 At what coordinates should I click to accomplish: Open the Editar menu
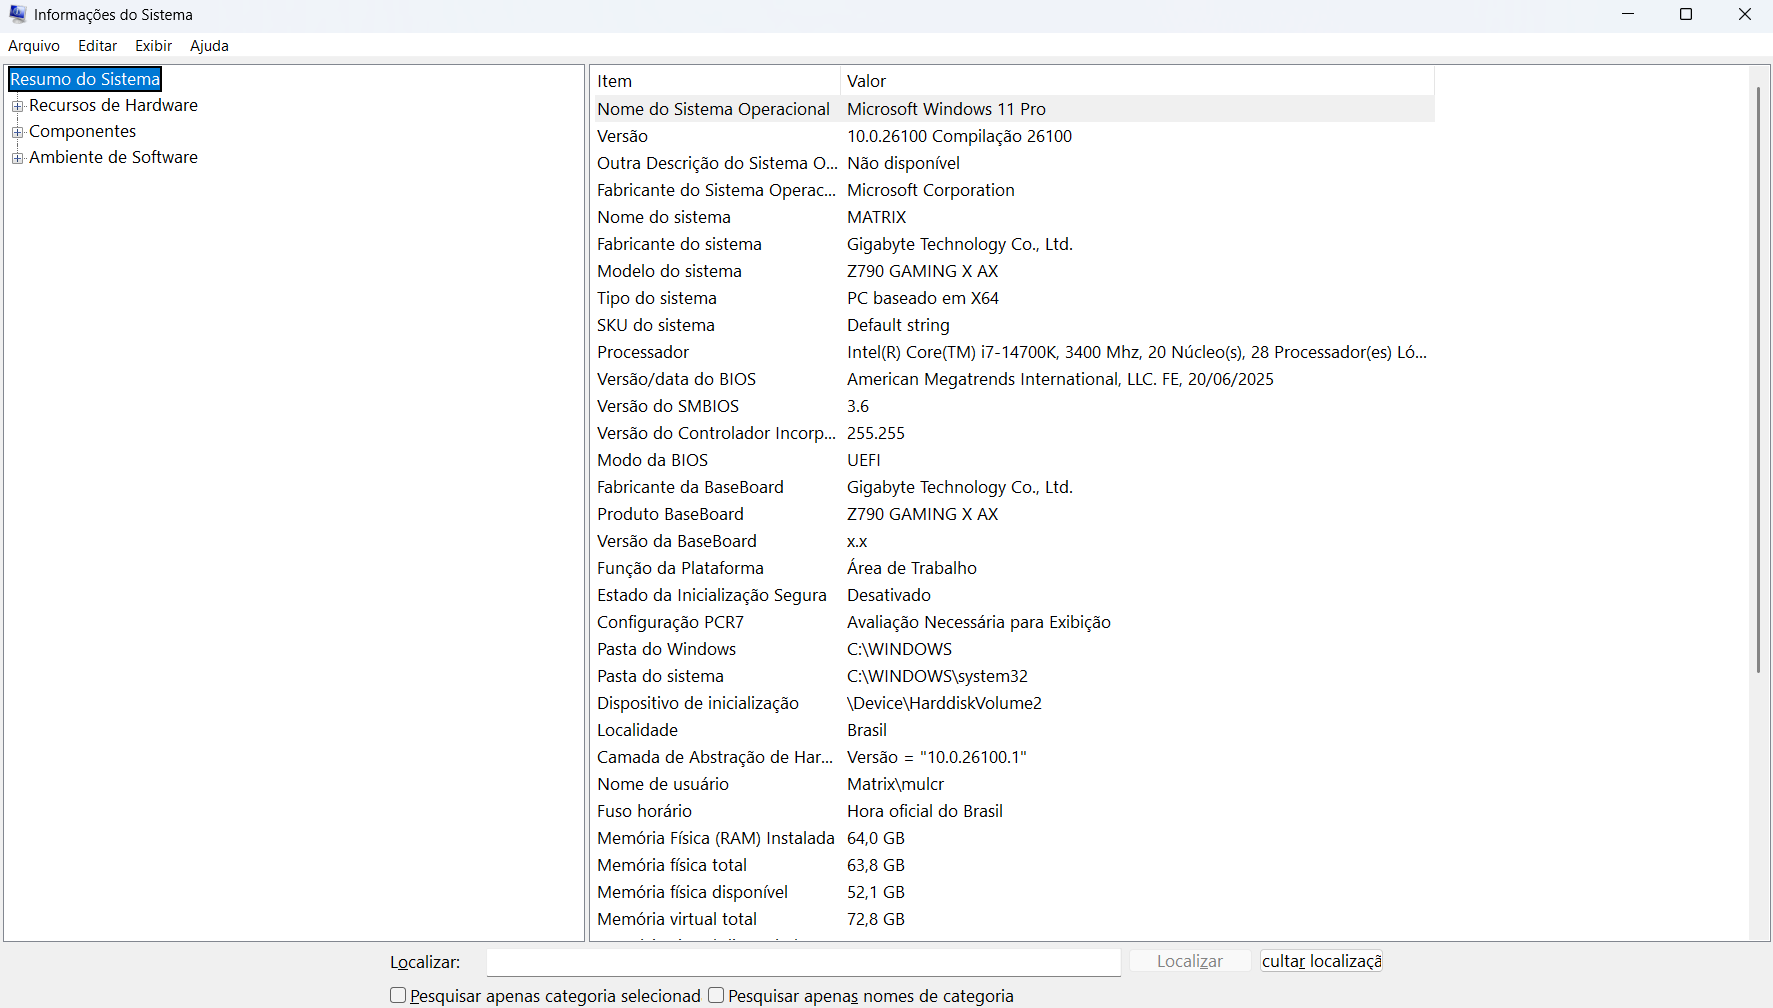(x=98, y=46)
